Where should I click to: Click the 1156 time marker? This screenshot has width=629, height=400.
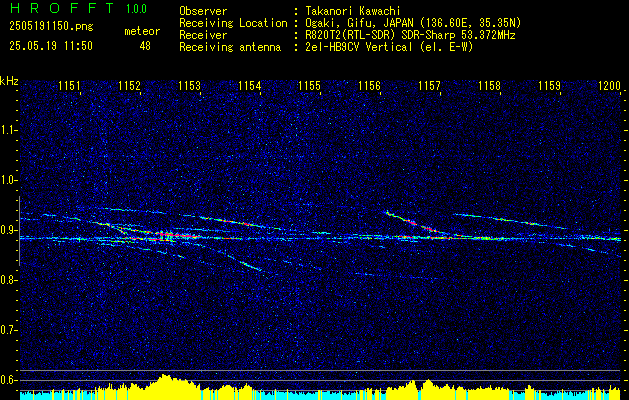[x=369, y=85]
